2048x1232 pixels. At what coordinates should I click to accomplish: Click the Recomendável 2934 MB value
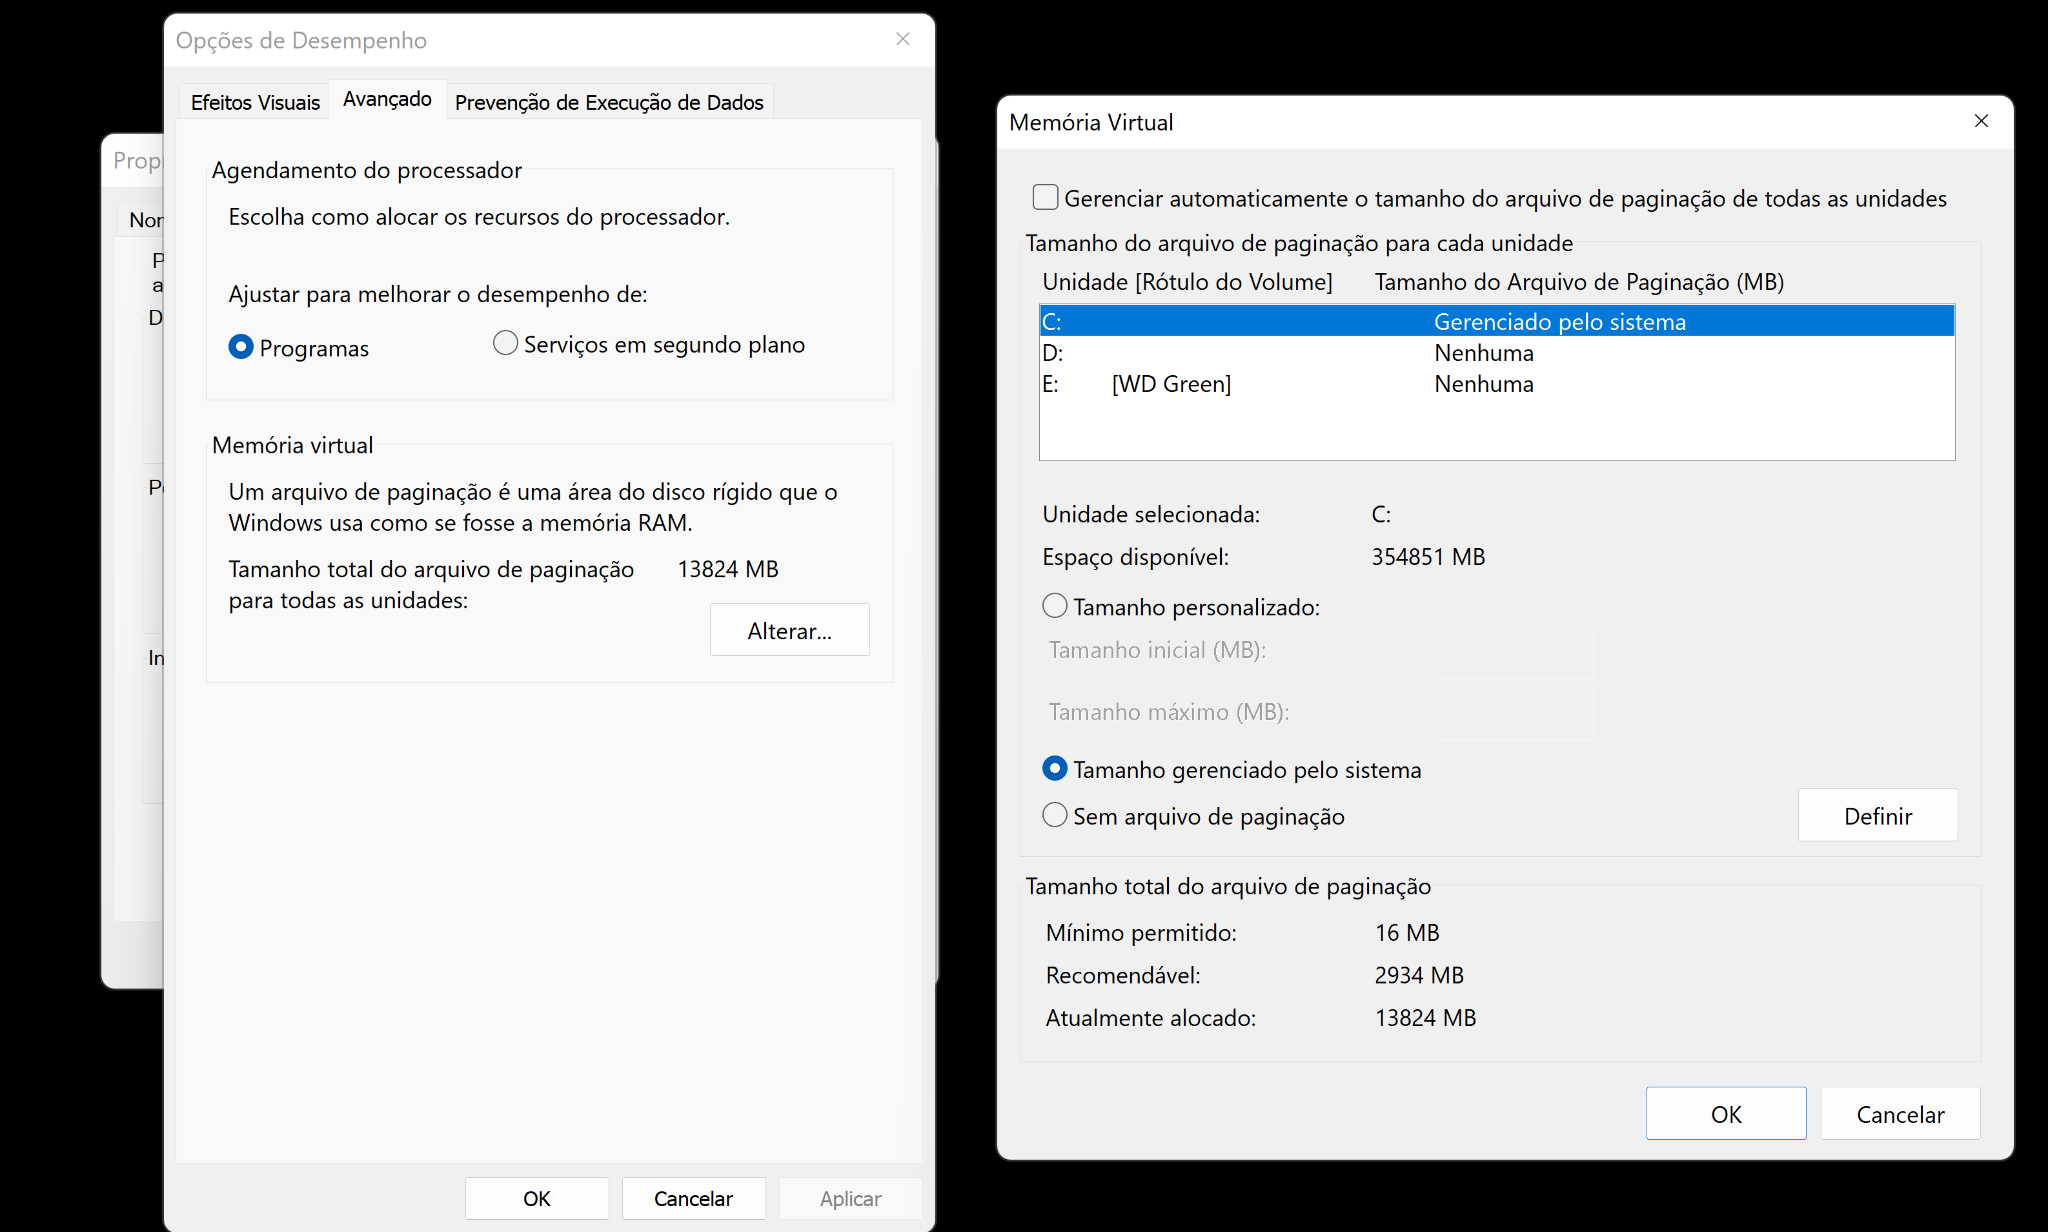pyautogui.click(x=1419, y=974)
